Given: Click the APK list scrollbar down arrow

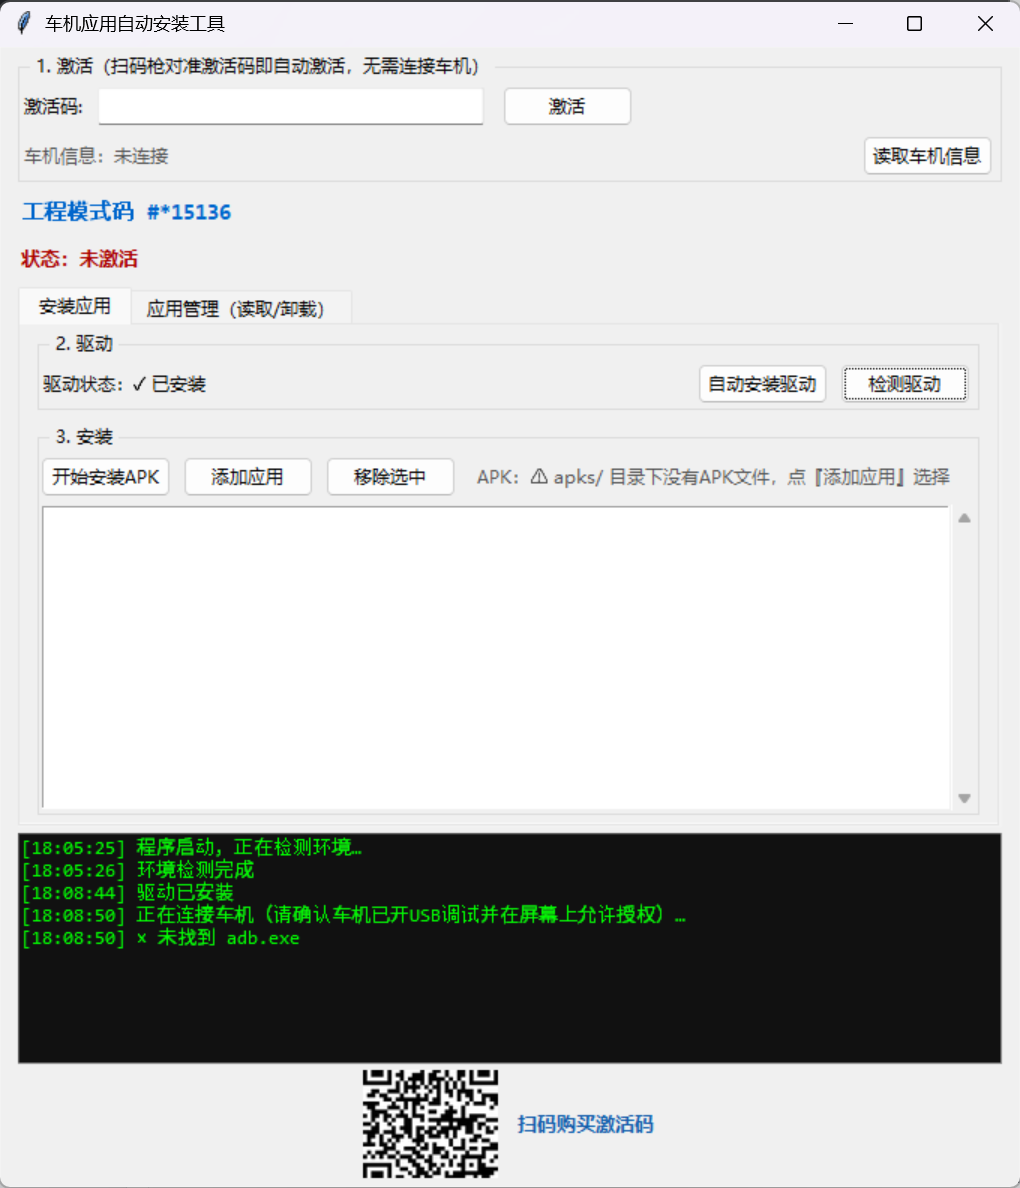Looking at the screenshot, I should (x=964, y=798).
